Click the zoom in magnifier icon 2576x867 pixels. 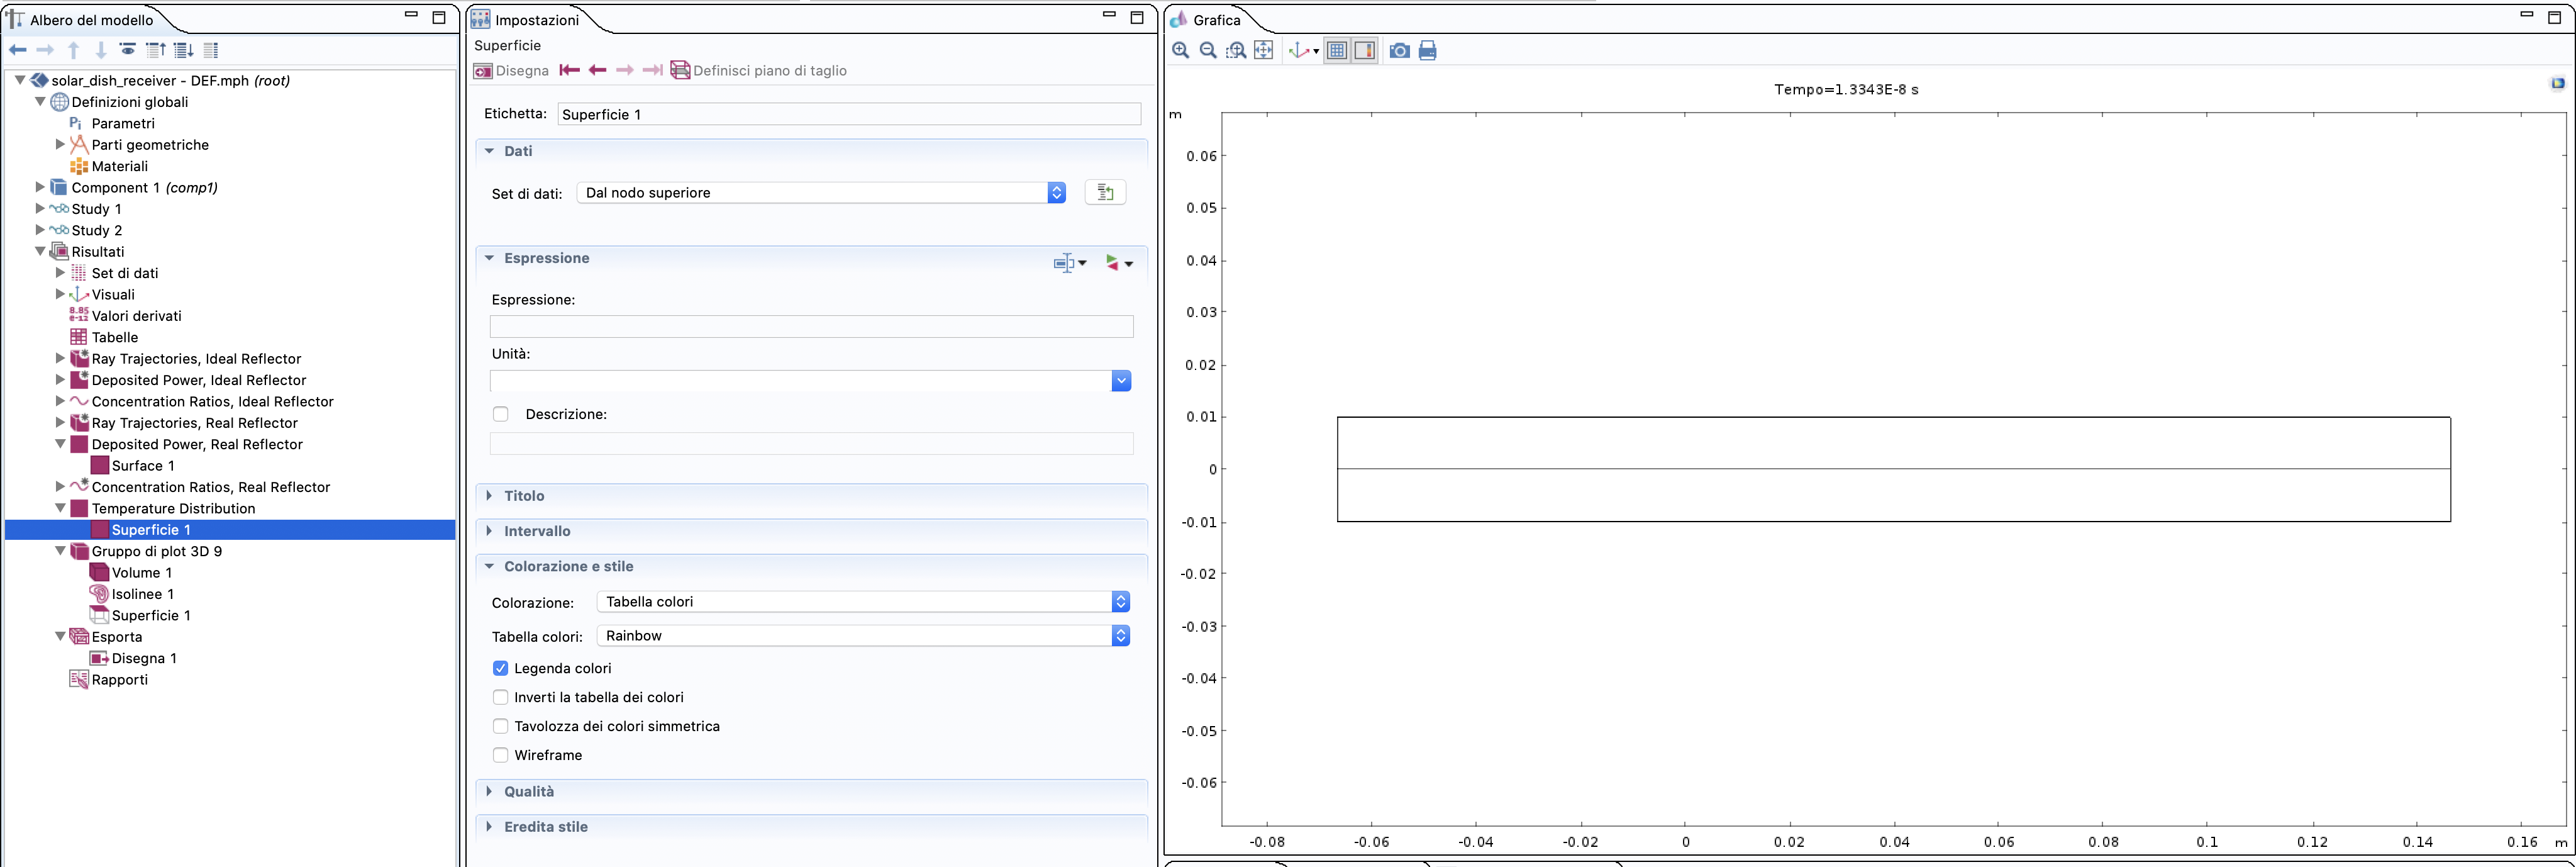pos(1180,51)
